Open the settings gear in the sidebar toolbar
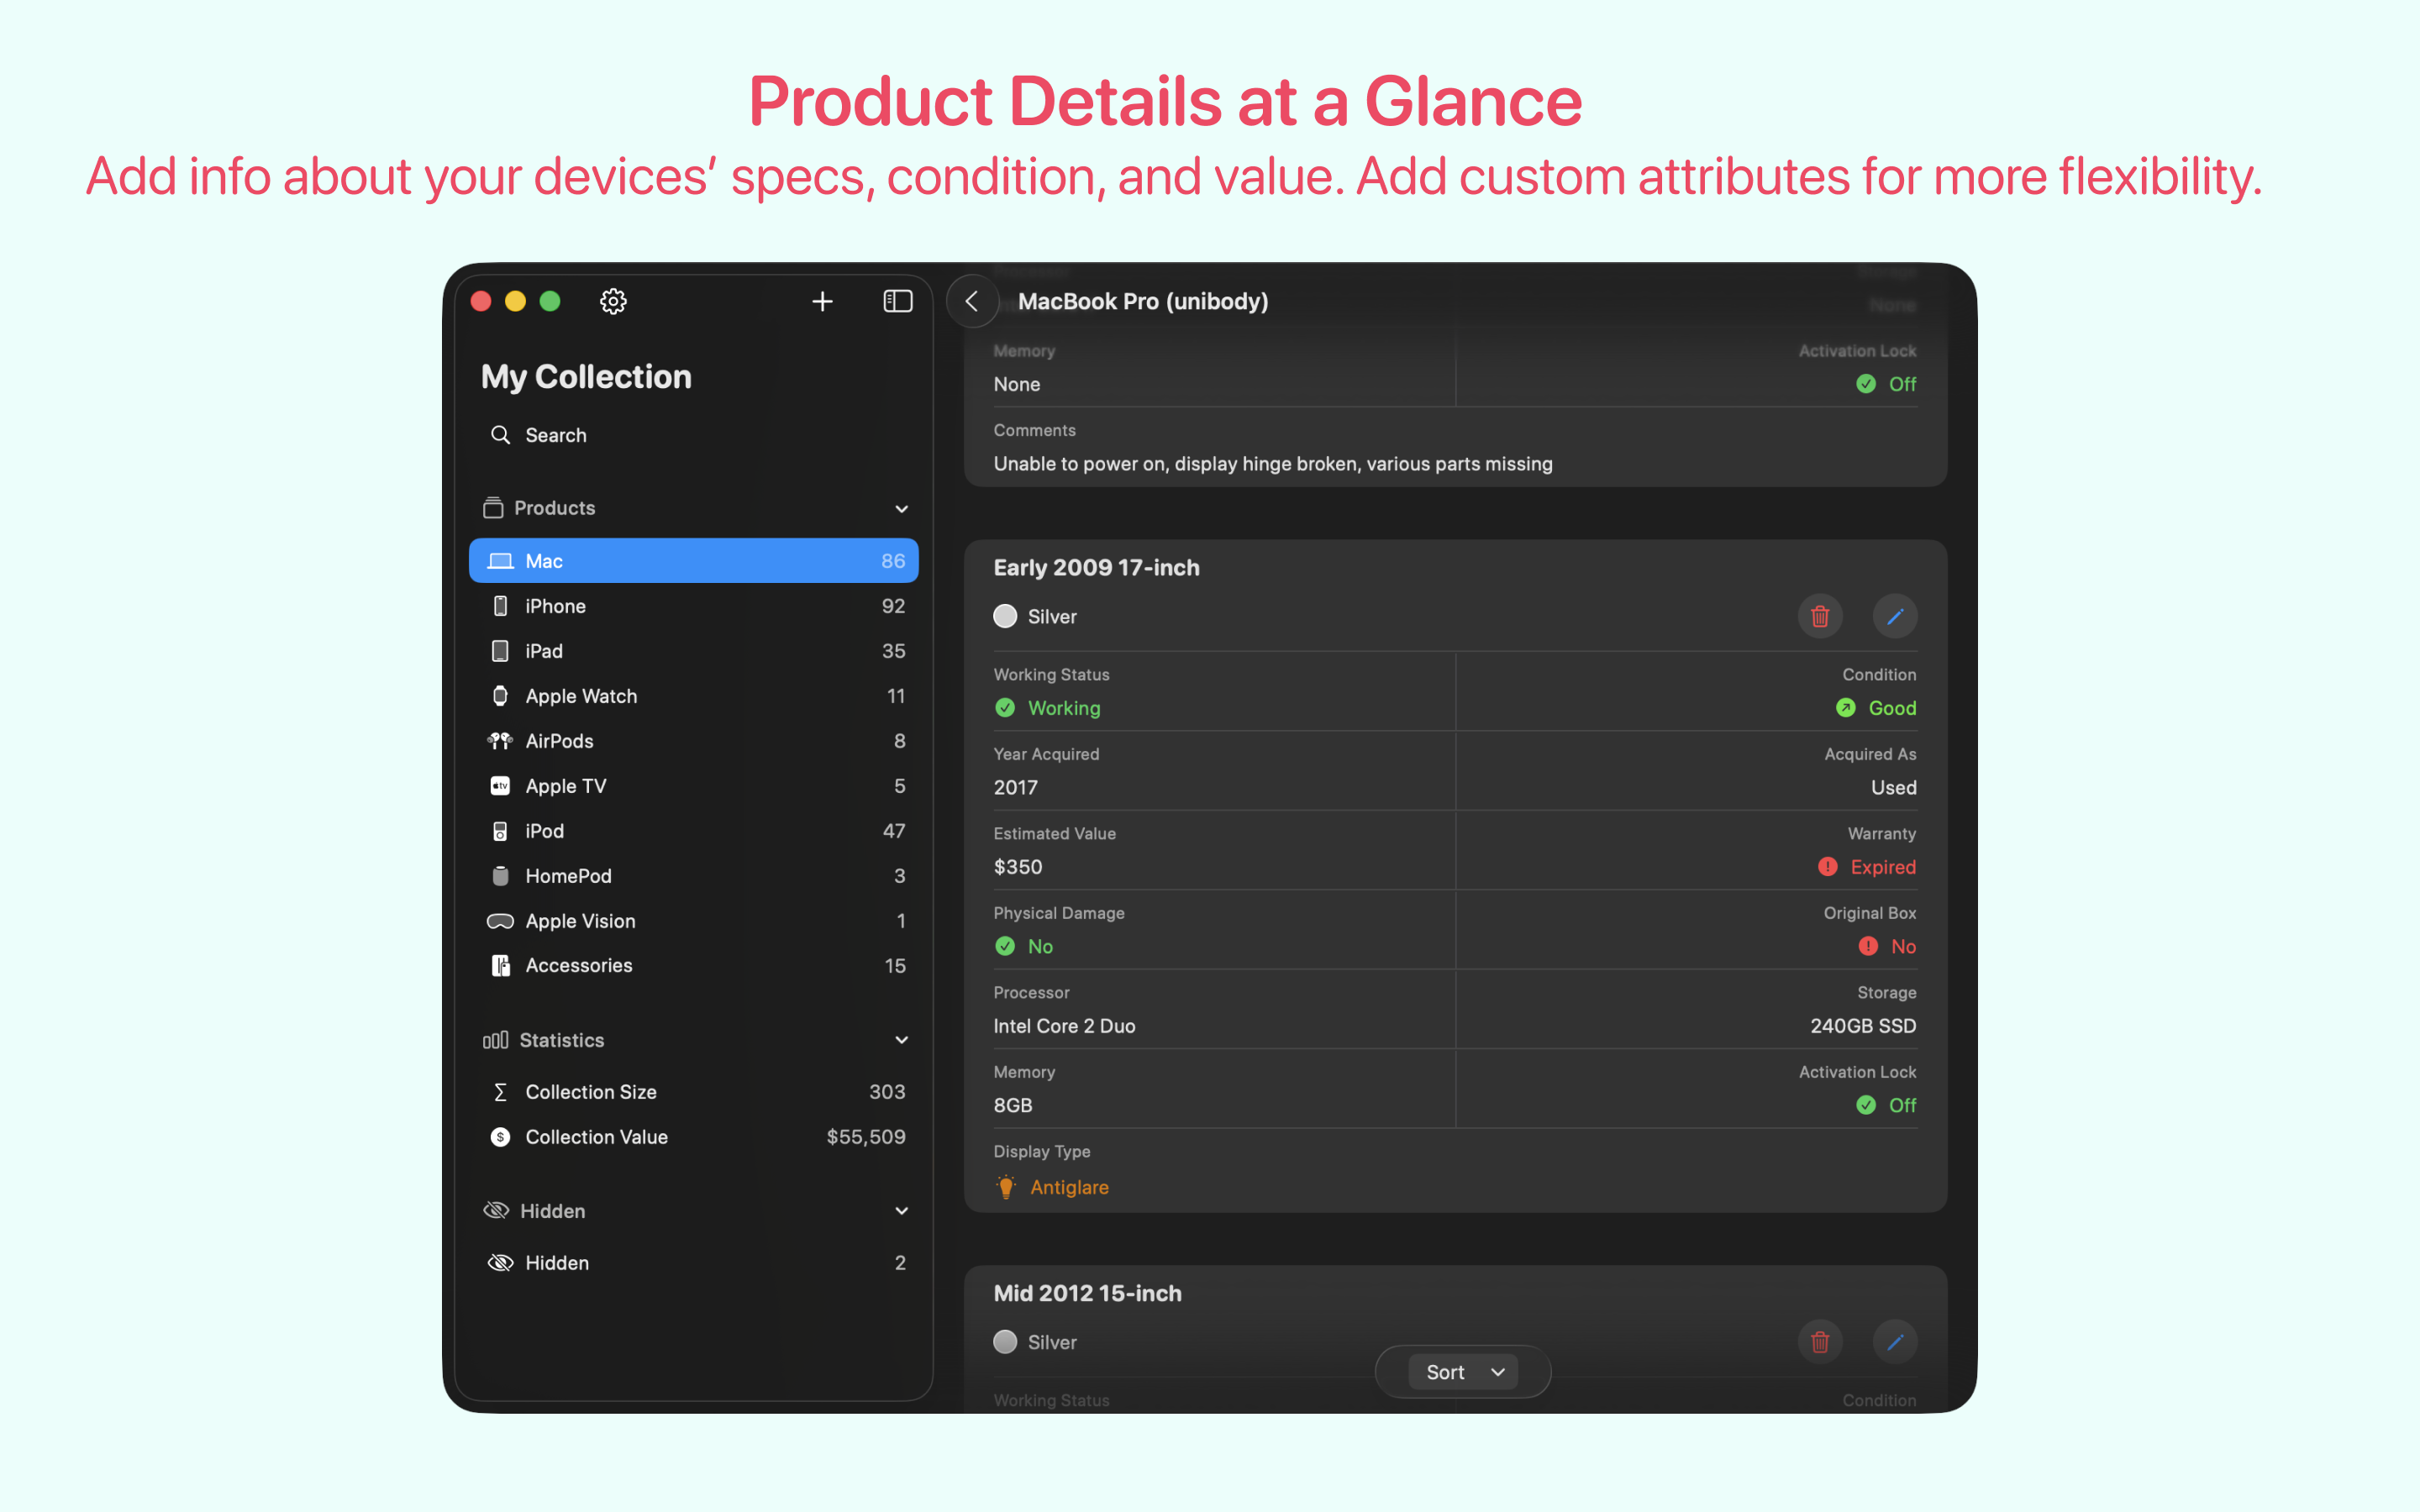2420x1512 pixels. click(613, 301)
